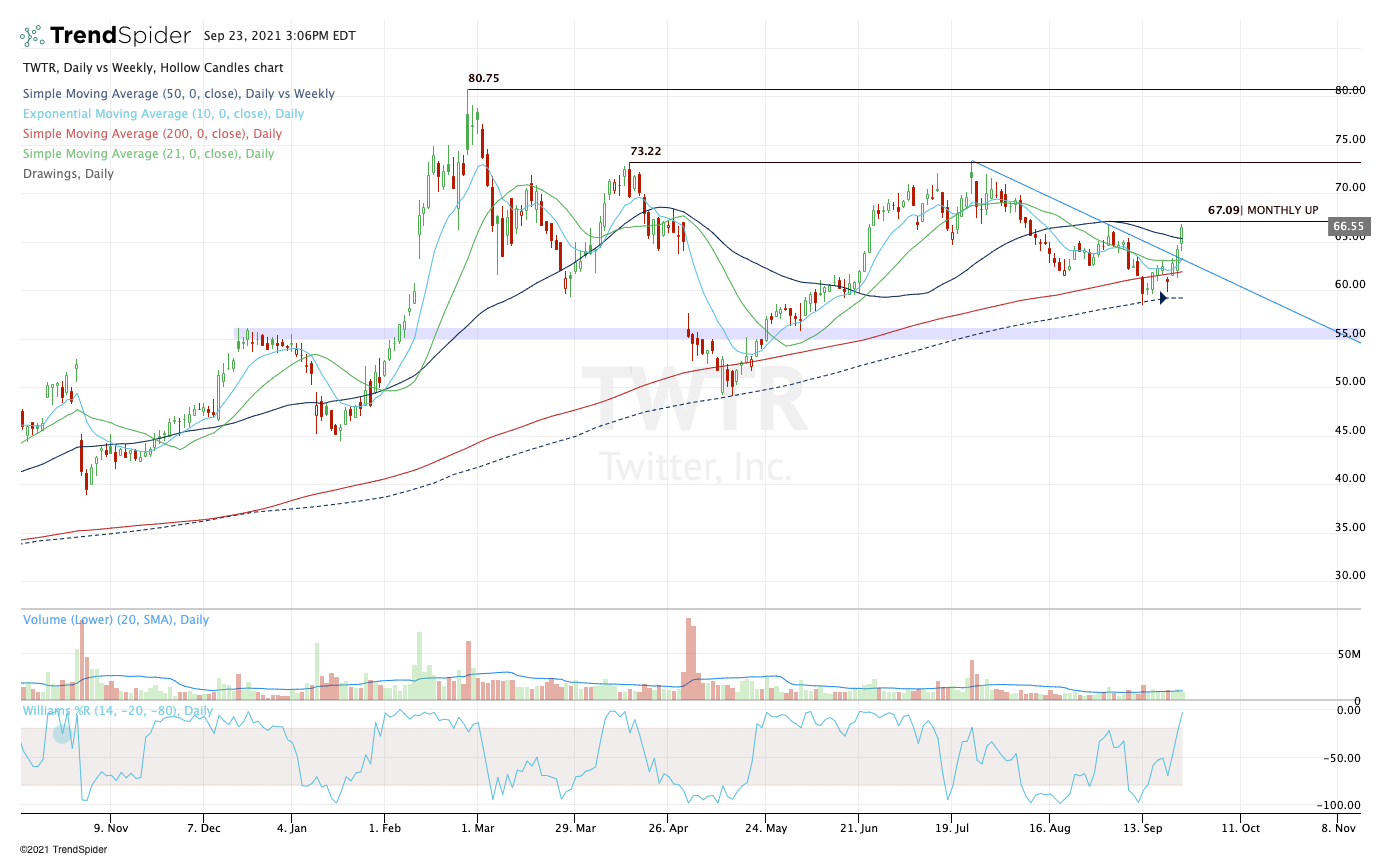1391x859 pixels.
Task: Click the 55.00 price axis label
Action: coord(1349,333)
